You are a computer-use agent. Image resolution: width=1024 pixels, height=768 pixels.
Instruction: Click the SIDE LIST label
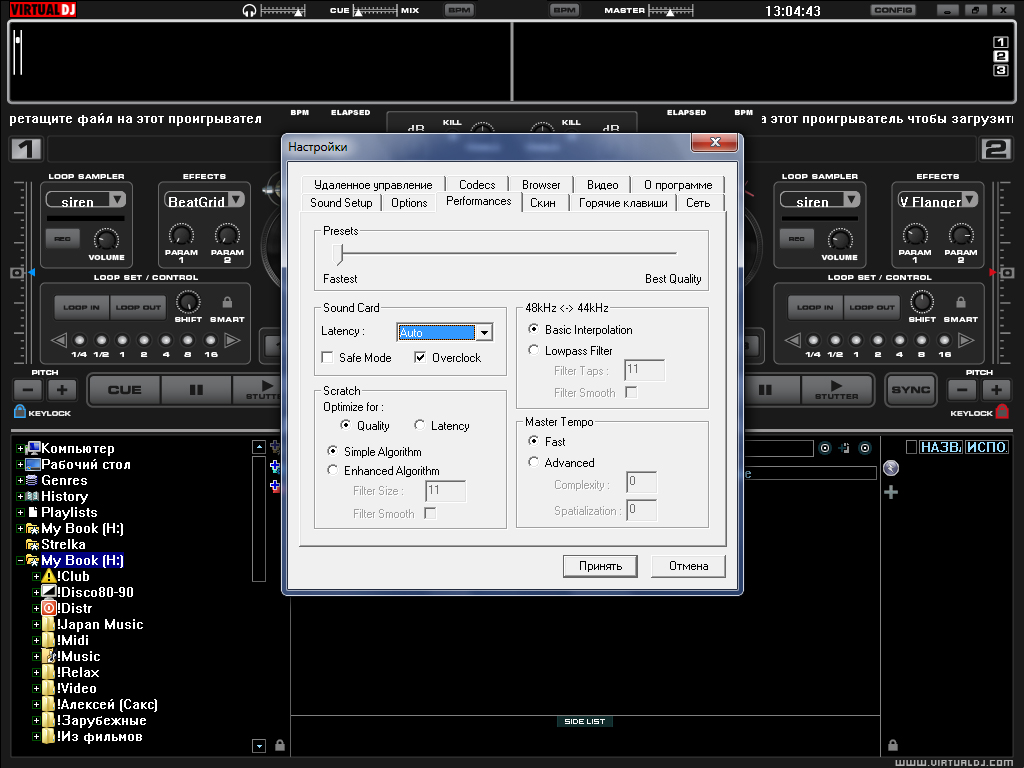click(x=584, y=722)
